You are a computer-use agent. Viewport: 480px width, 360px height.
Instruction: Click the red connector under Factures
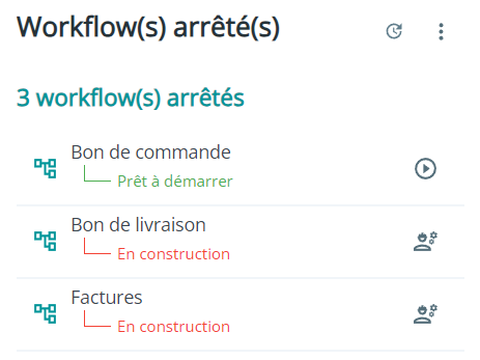coord(97,319)
